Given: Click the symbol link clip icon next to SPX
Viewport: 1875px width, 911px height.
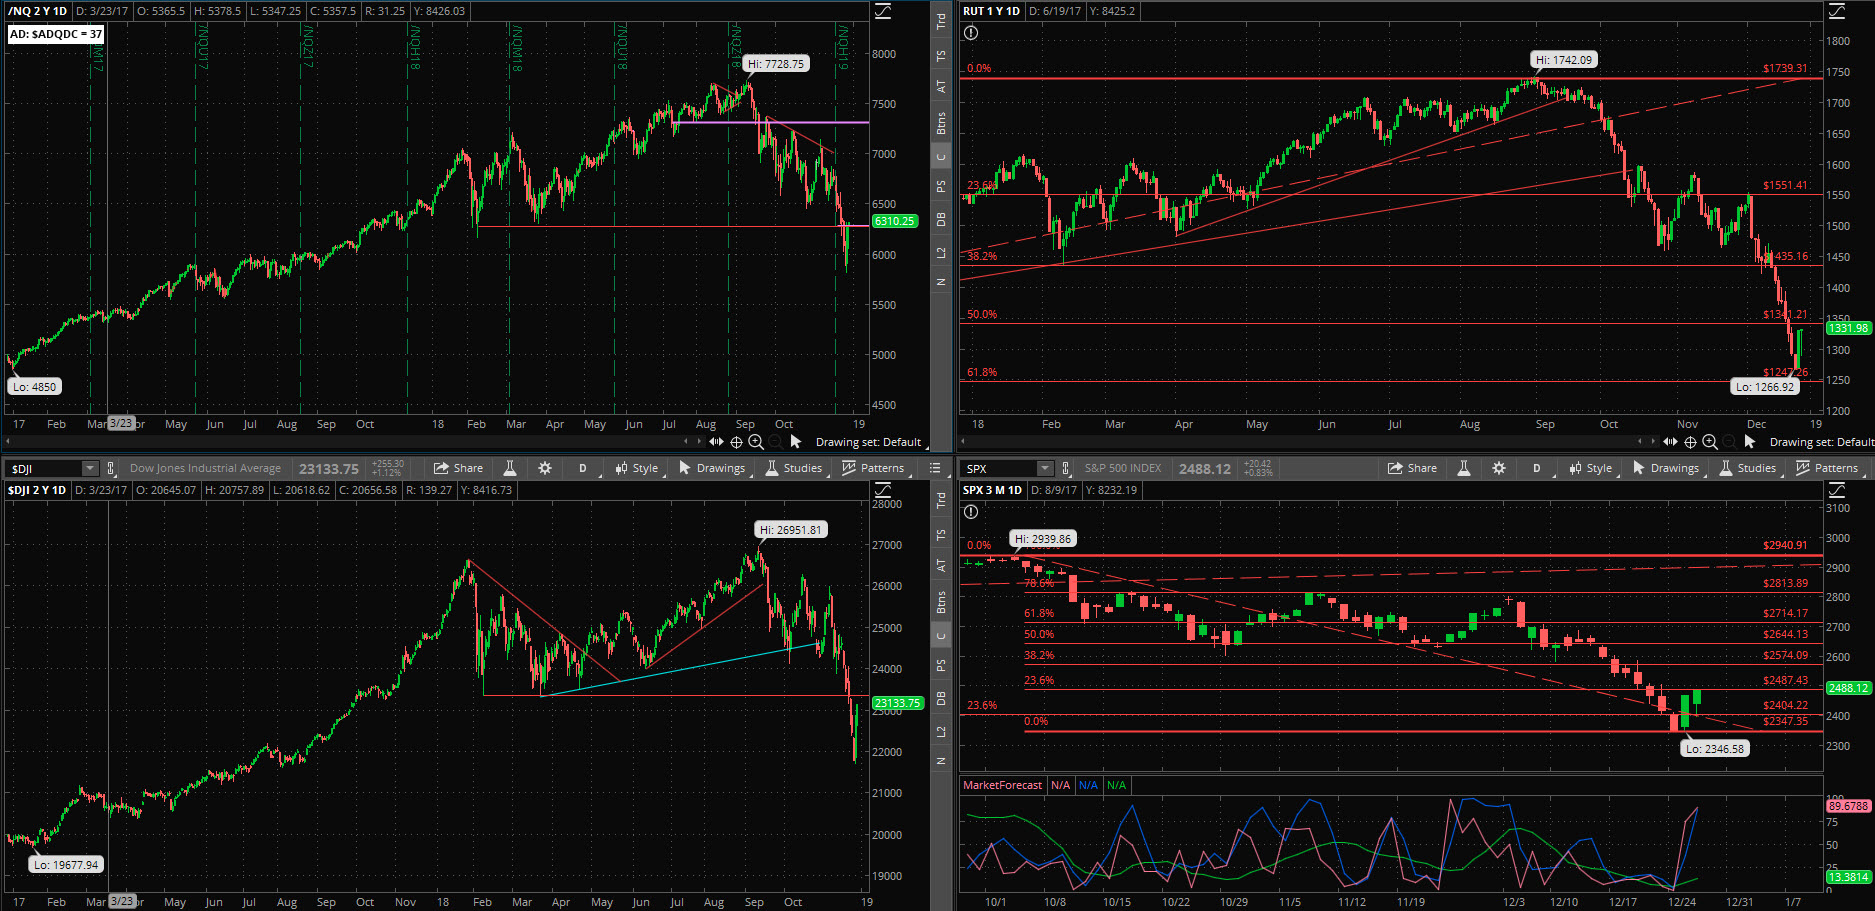Looking at the screenshot, I should (x=1065, y=468).
